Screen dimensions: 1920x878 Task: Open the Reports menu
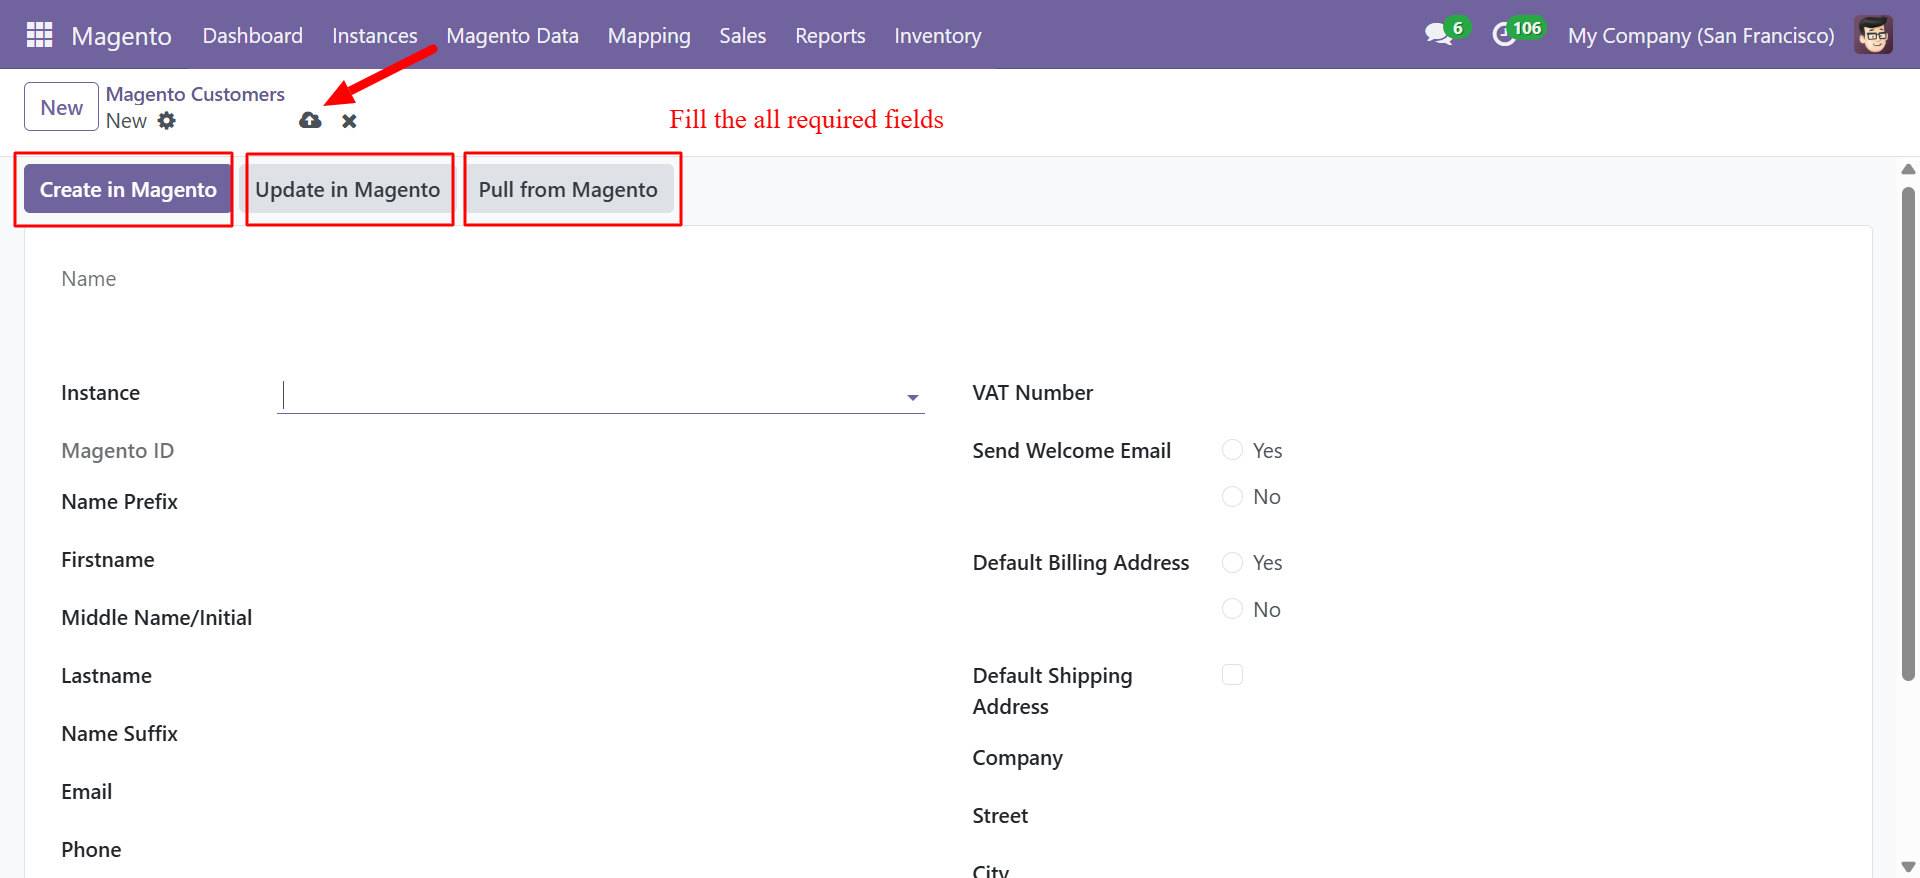830,36
